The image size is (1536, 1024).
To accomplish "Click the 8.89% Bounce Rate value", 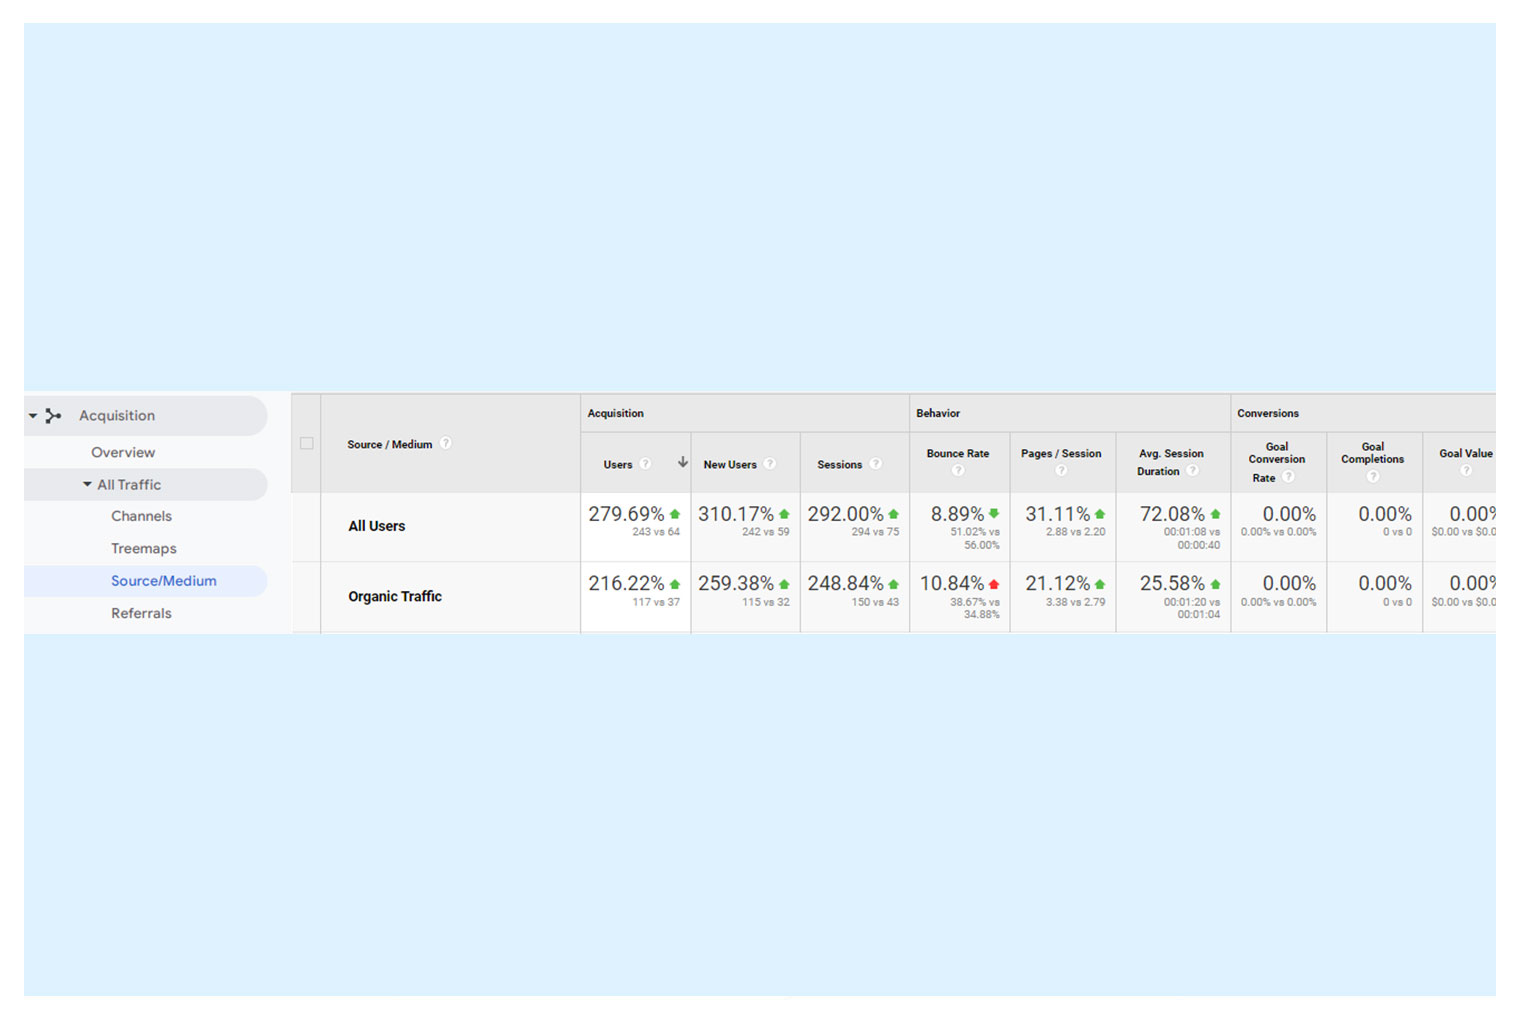I will tap(957, 514).
